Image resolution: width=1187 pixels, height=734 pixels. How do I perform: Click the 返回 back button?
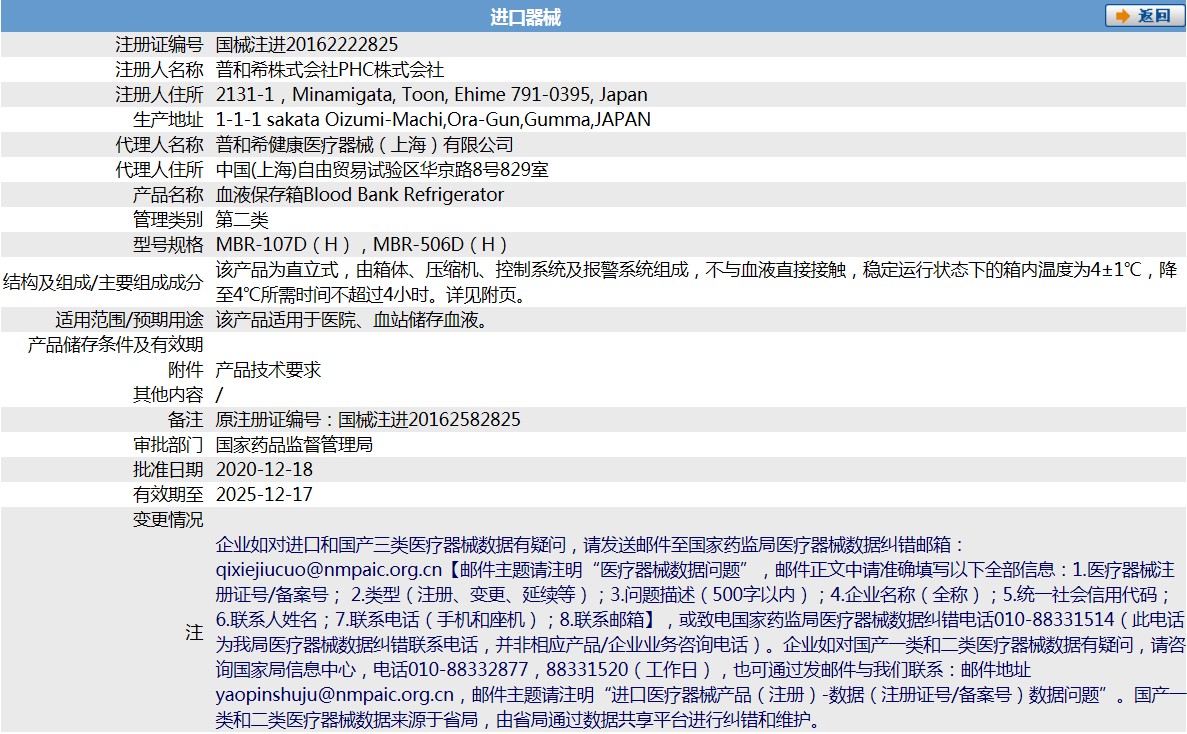click(1144, 16)
